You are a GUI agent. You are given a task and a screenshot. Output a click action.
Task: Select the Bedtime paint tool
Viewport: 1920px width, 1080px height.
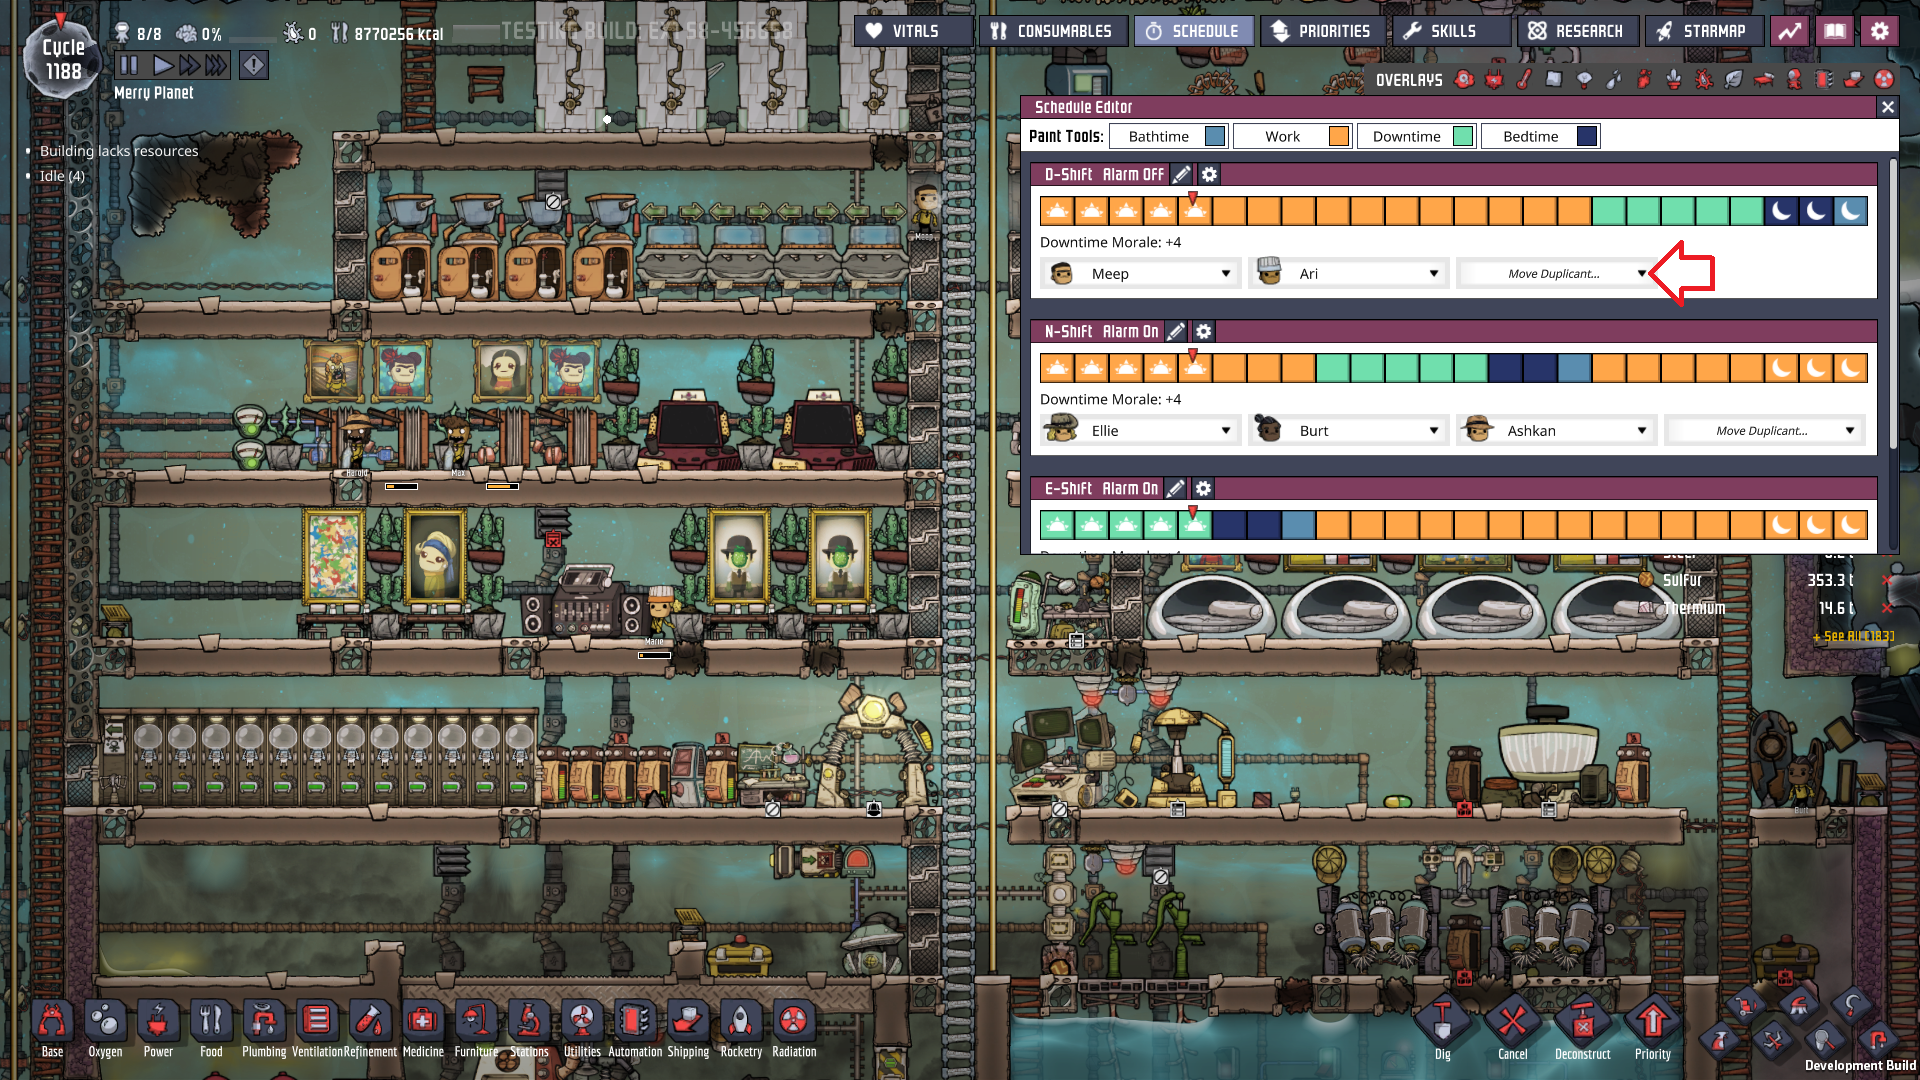(x=1540, y=137)
